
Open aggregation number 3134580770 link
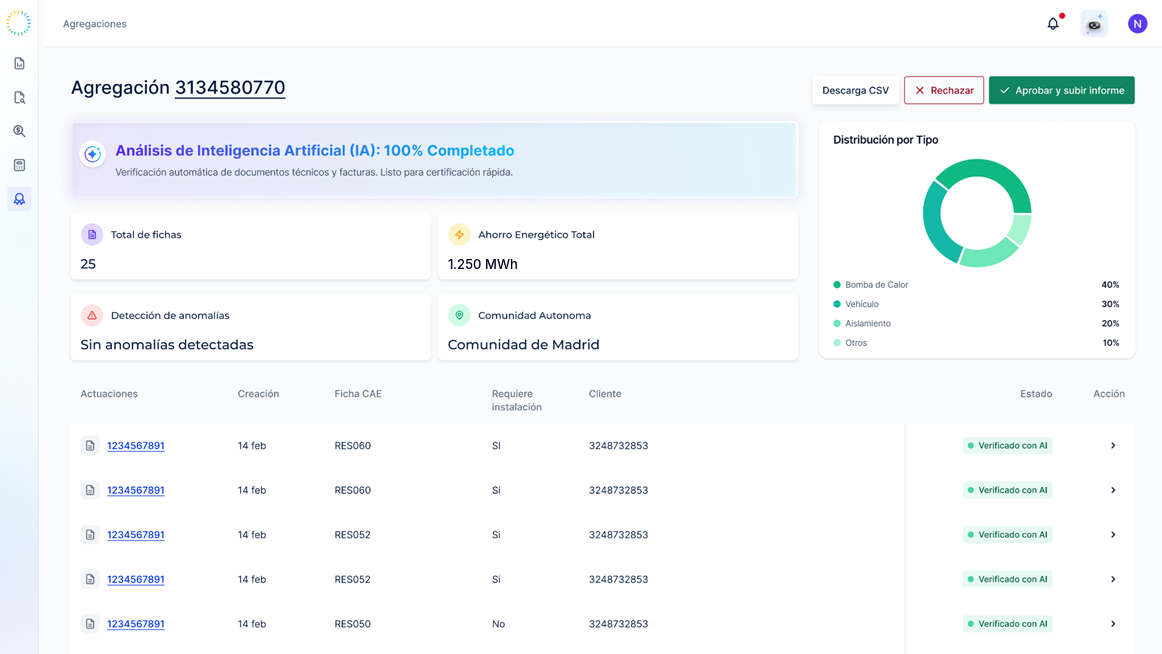point(230,88)
